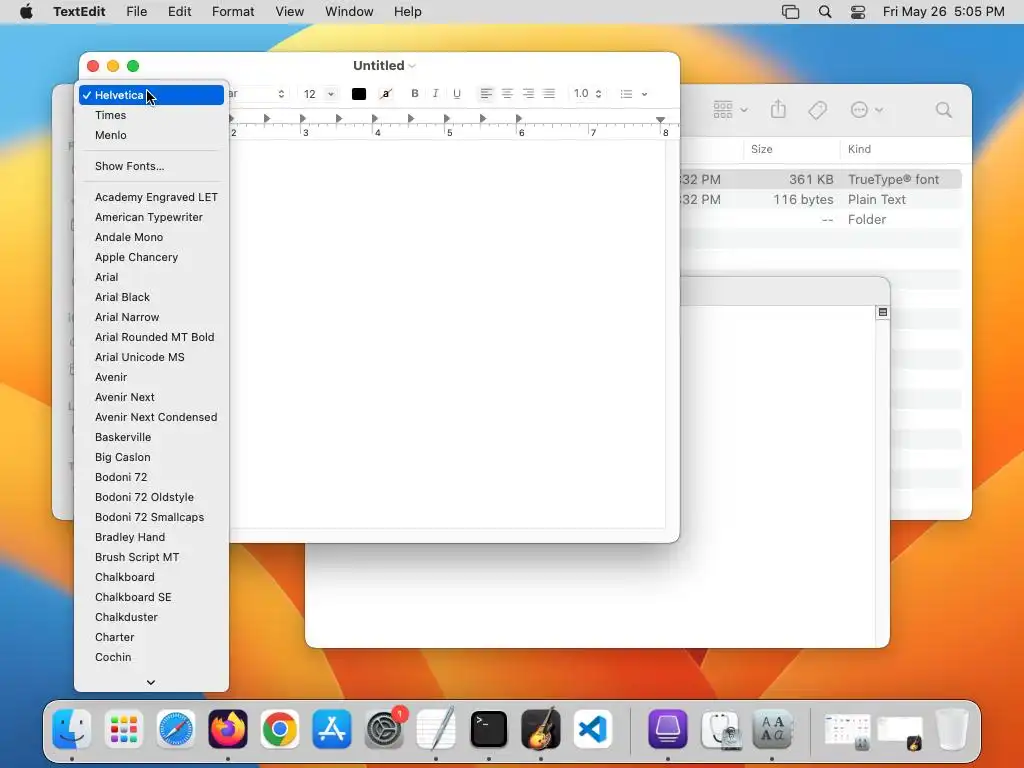Launch Safari from the Dock
1024x768 pixels.
point(176,729)
